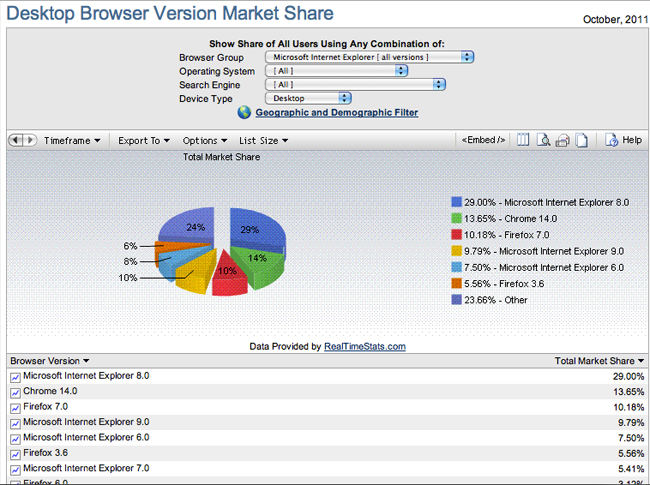Open the Search Engine dropdown

(355, 85)
